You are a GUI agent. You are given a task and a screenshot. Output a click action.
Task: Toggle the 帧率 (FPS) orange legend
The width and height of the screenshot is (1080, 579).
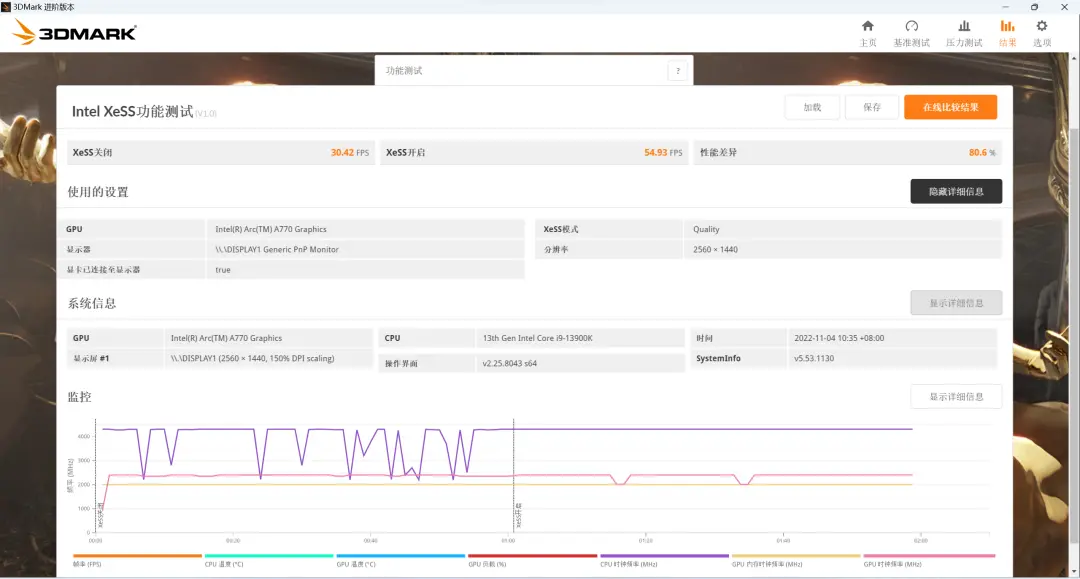137,556
